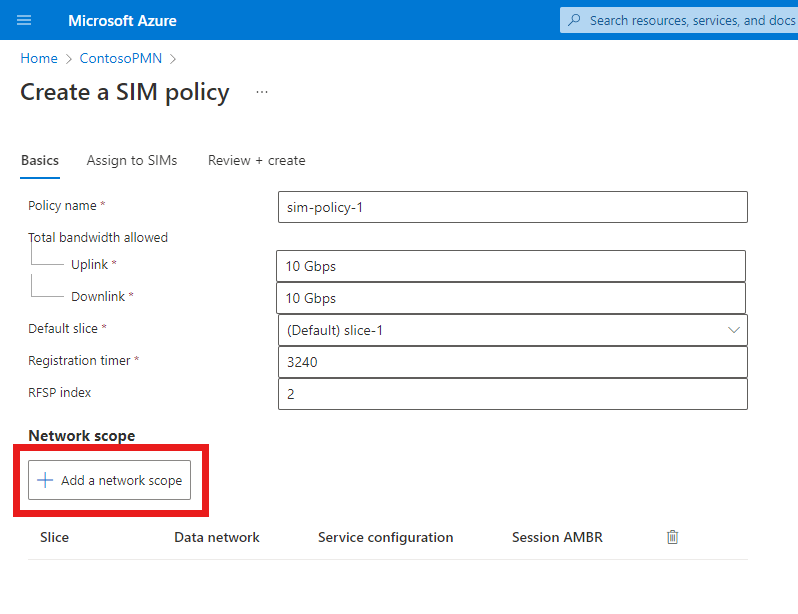Click the trash icon in table header
This screenshot has width=798, height=614.
pyautogui.click(x=672, y=537)
